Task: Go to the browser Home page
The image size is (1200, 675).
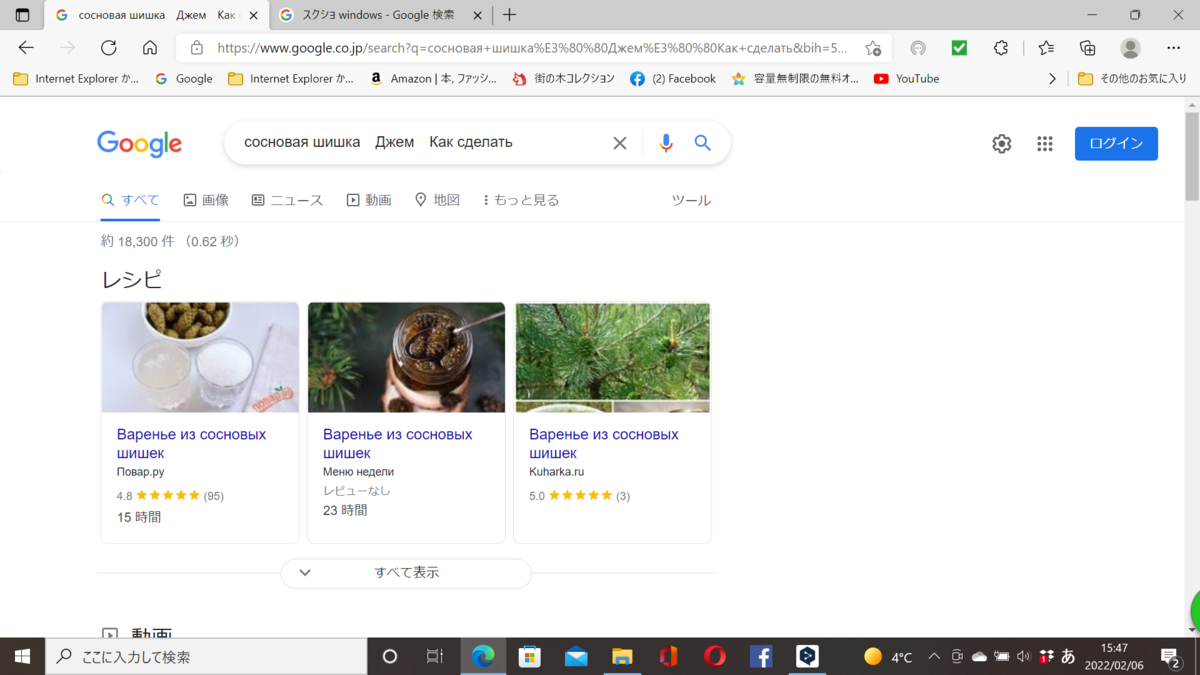Action: 150,48
